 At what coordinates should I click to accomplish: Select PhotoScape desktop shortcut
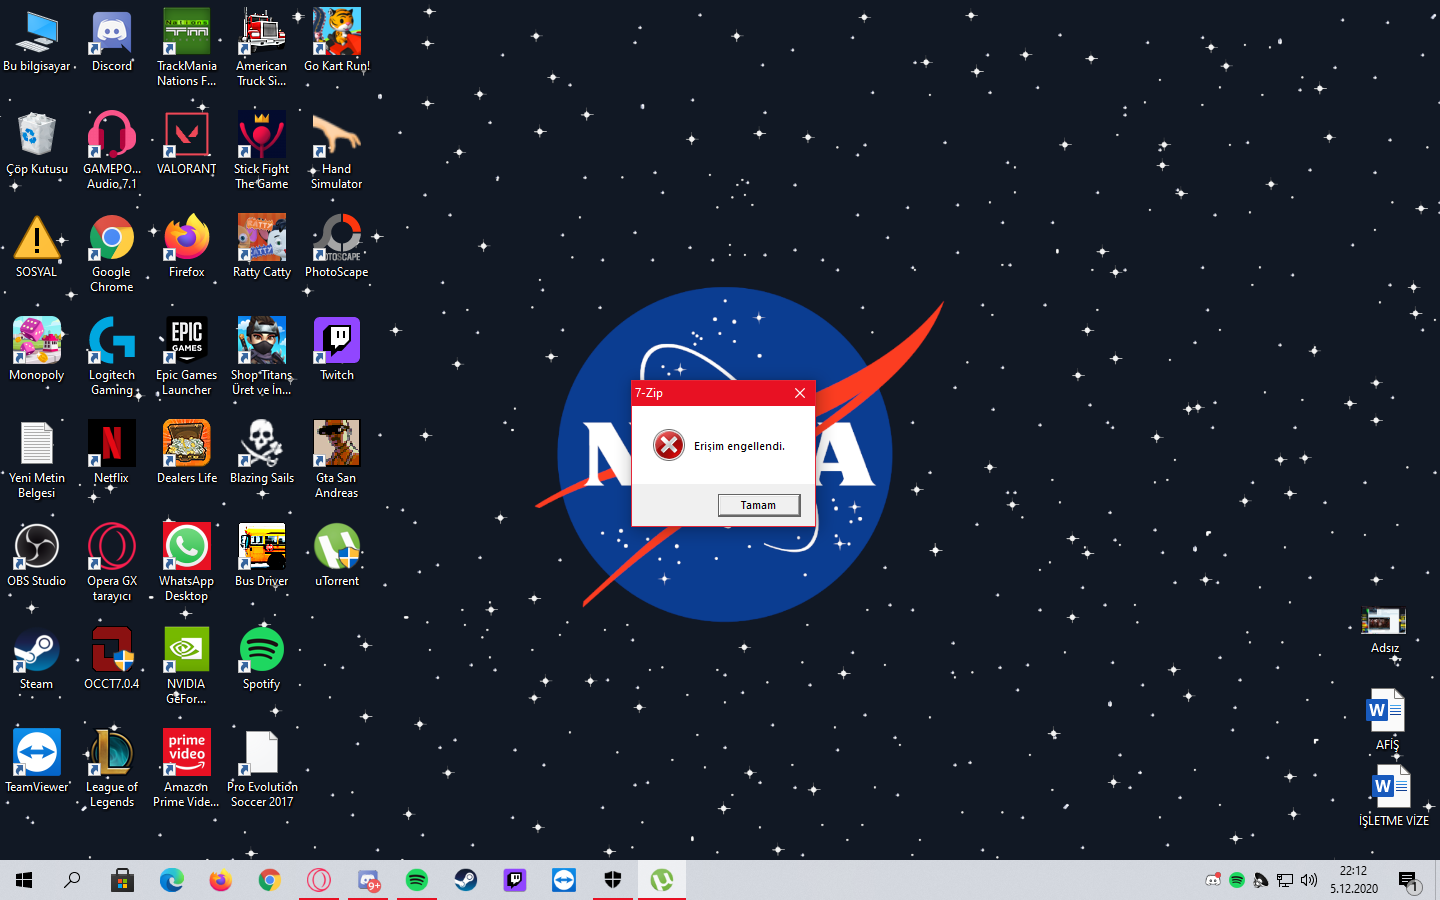click(x=337, y=248)
